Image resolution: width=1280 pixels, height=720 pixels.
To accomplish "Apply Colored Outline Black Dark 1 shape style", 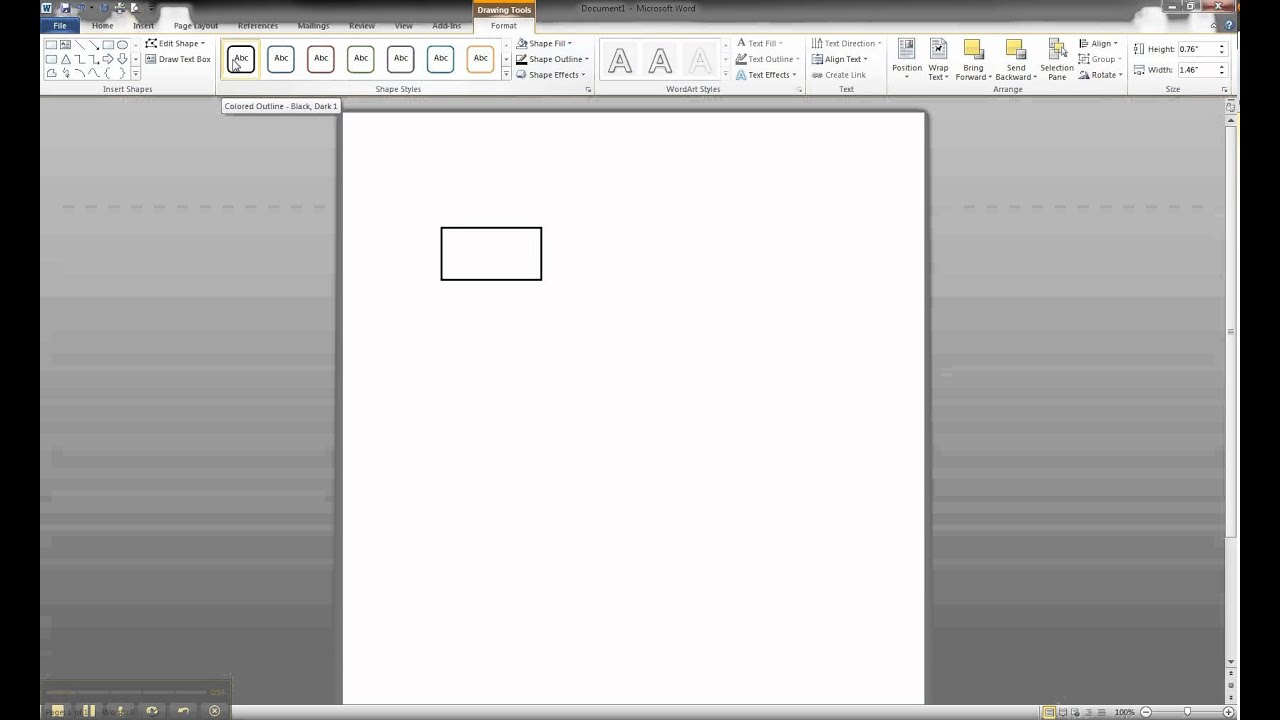I will pos(241,58).
